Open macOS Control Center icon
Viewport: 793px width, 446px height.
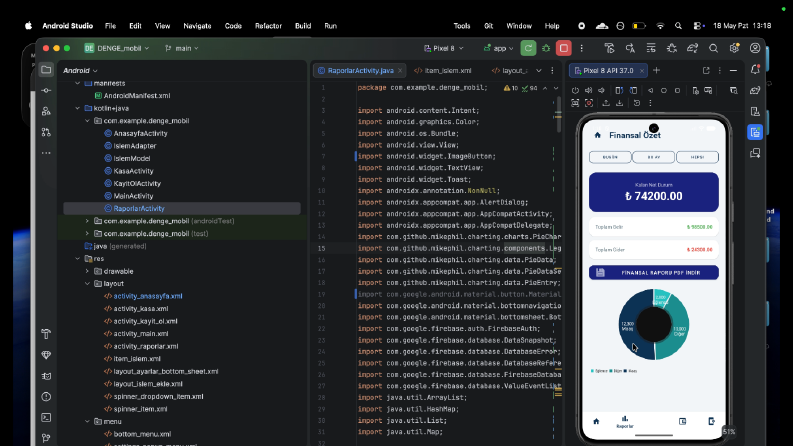pyautogui.click(x=698, y=26)
